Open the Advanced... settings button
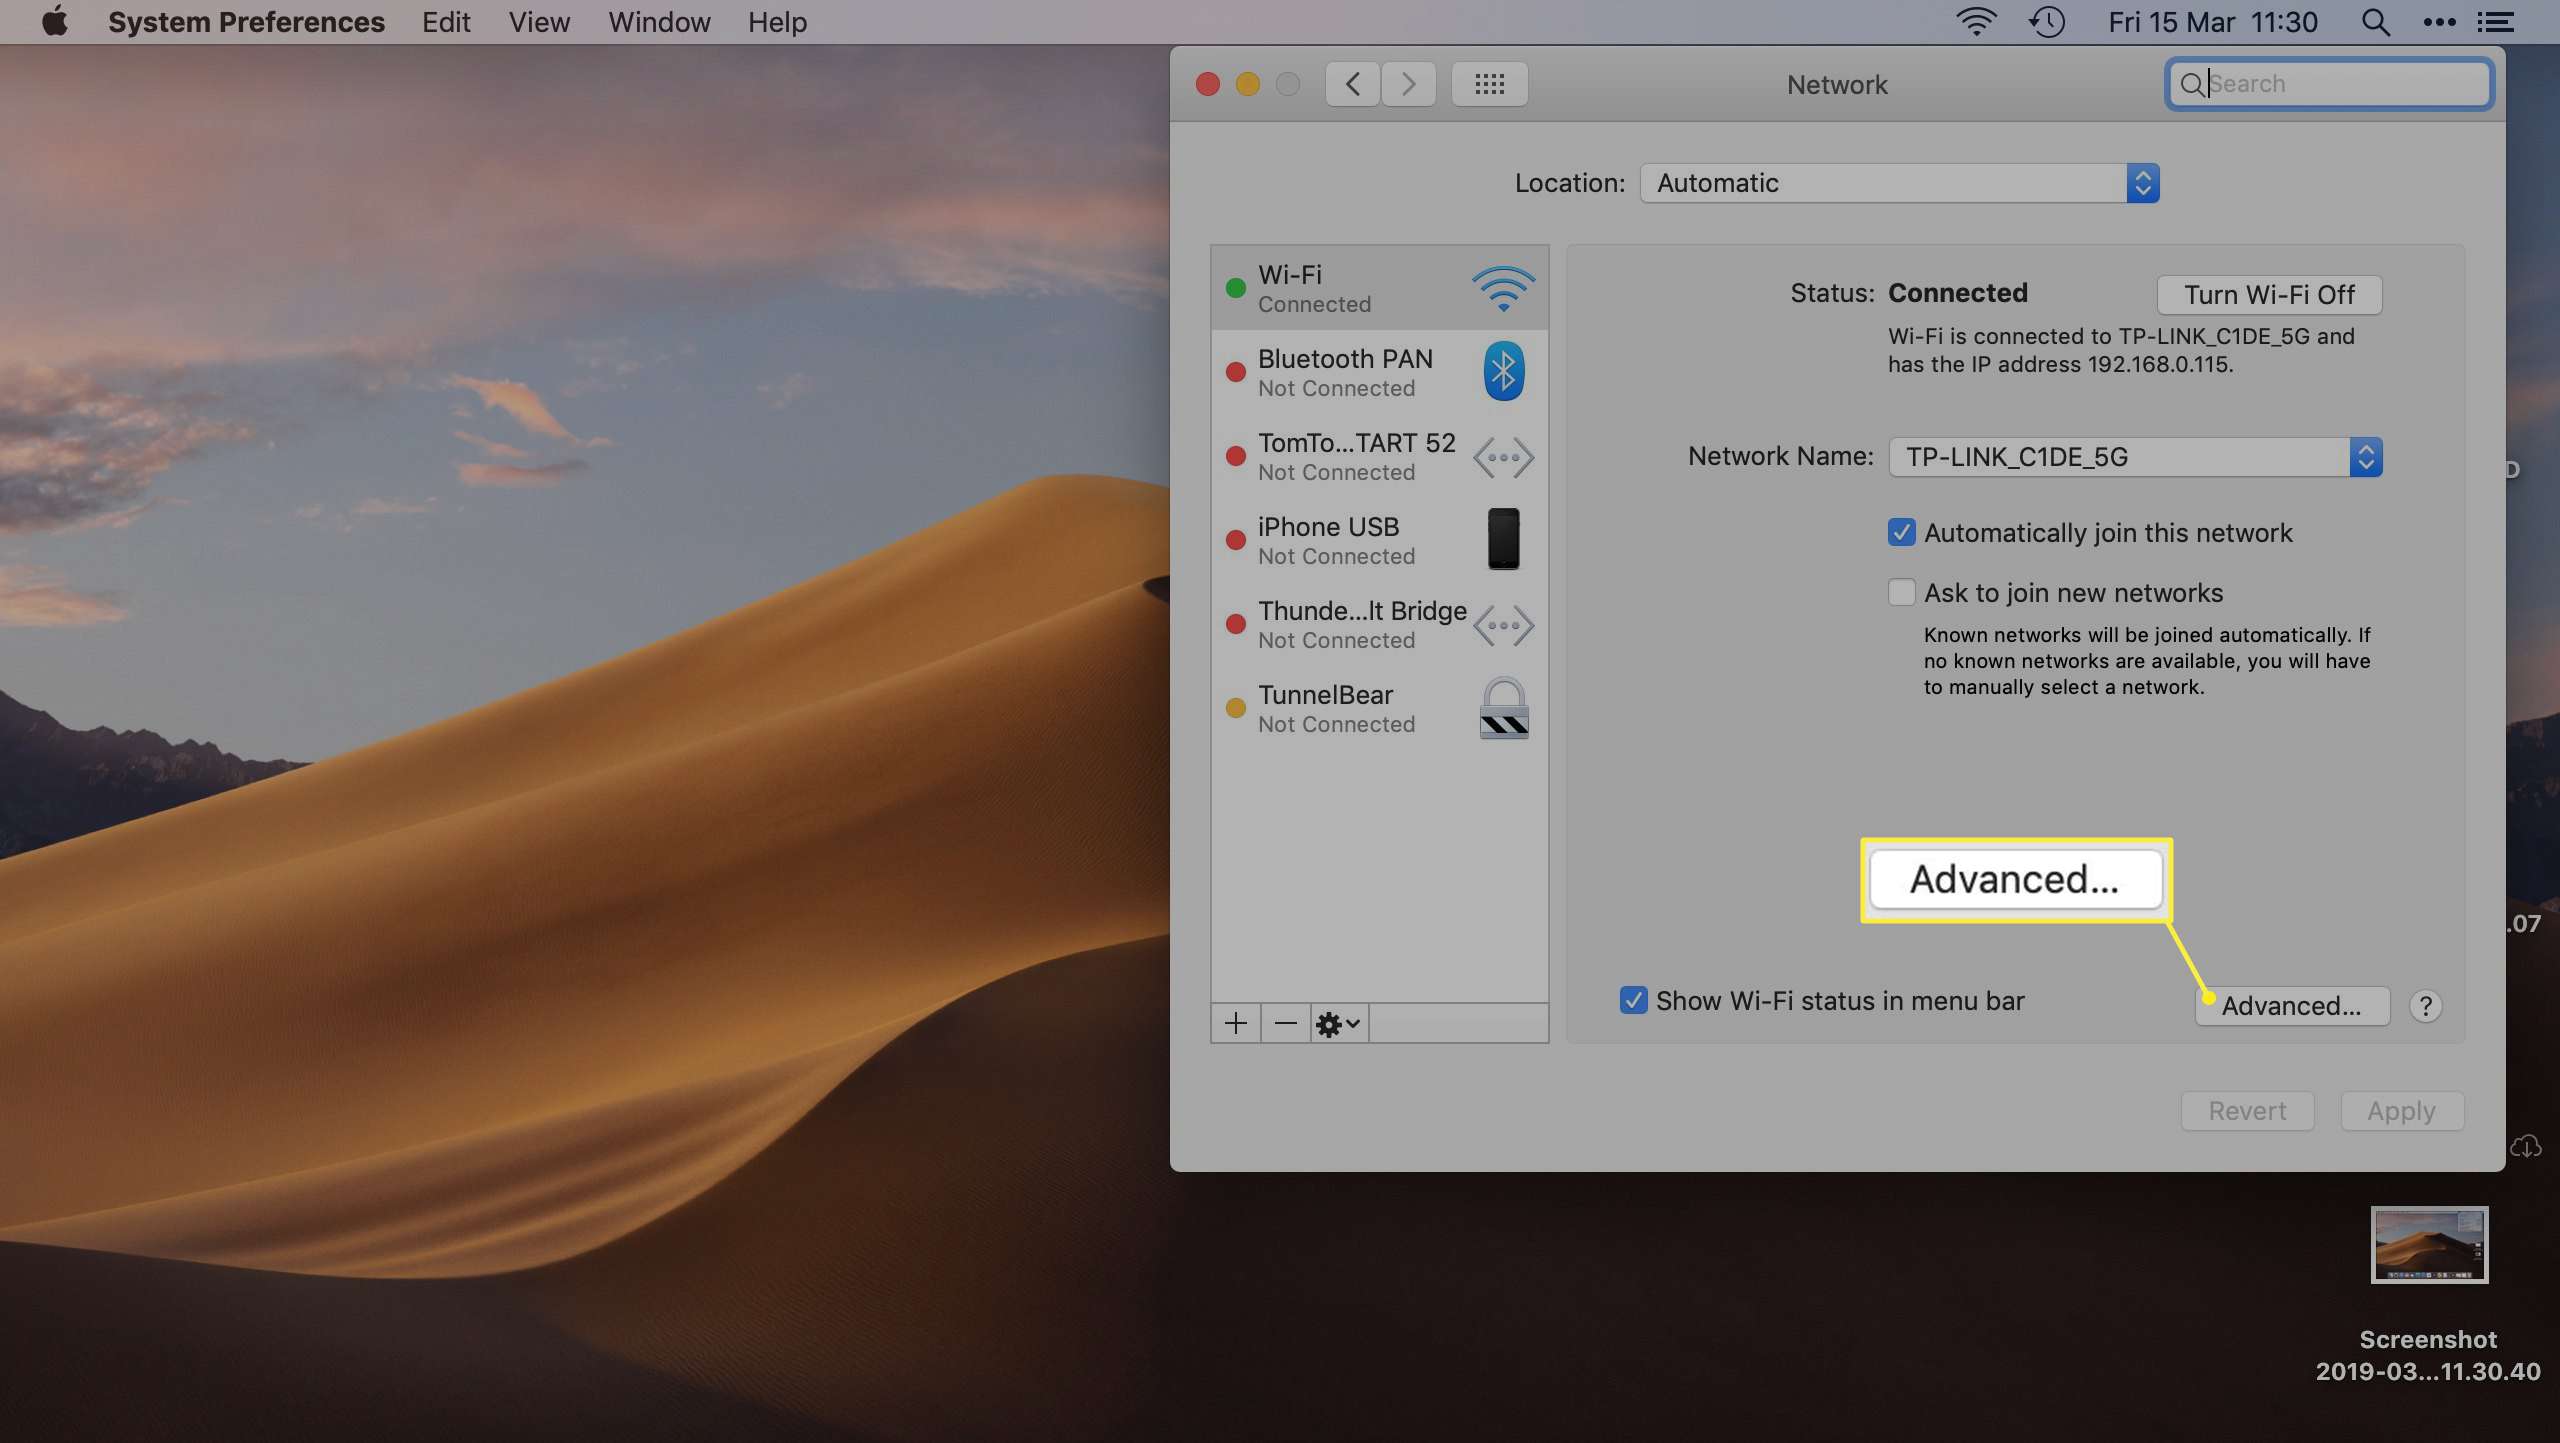This screenshot has width=2560, height=1443. 2292,1006
